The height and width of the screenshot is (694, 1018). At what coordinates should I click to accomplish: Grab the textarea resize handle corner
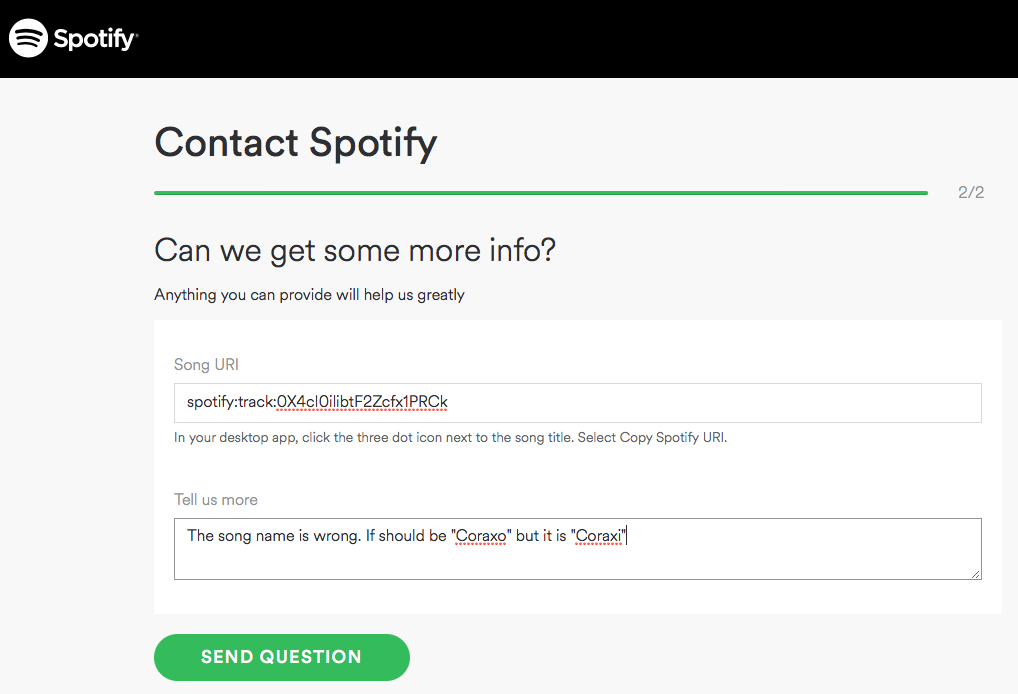tap(976, 574)
